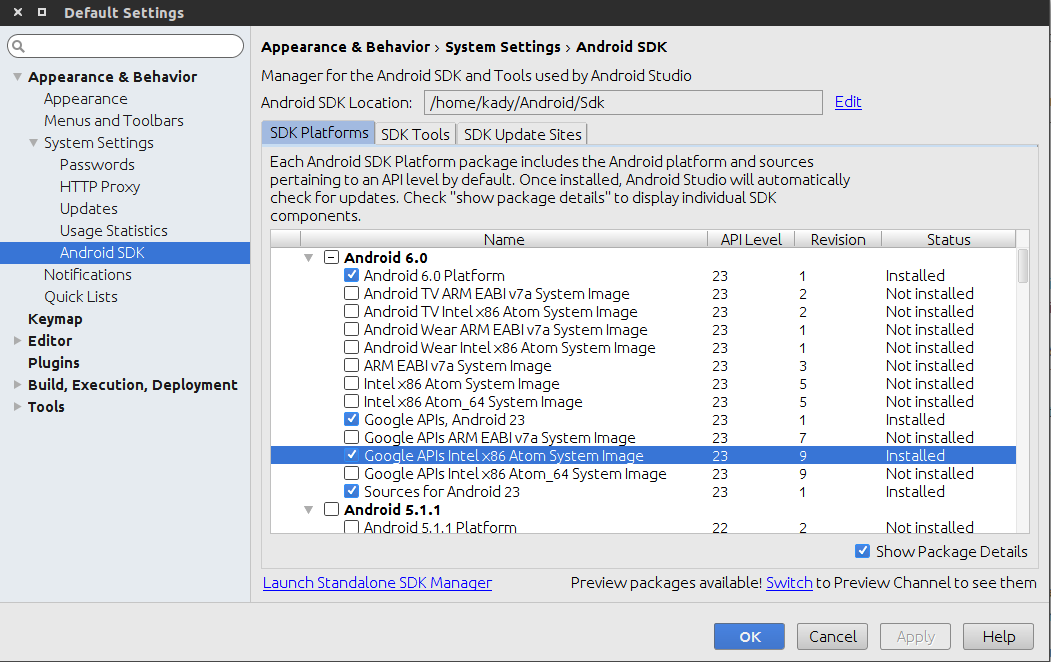Disable Show Package Details

coord(863,551)
